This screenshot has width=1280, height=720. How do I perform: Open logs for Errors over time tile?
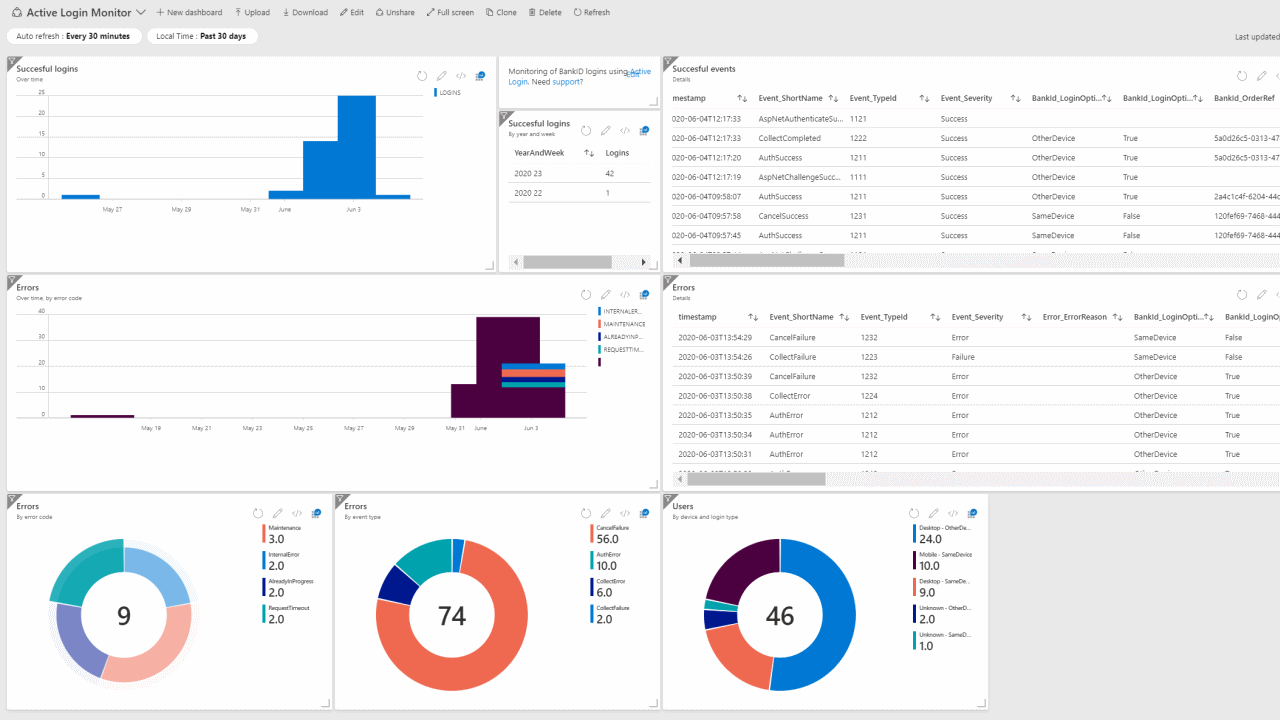pyautogui.click(x=644, y=295)
